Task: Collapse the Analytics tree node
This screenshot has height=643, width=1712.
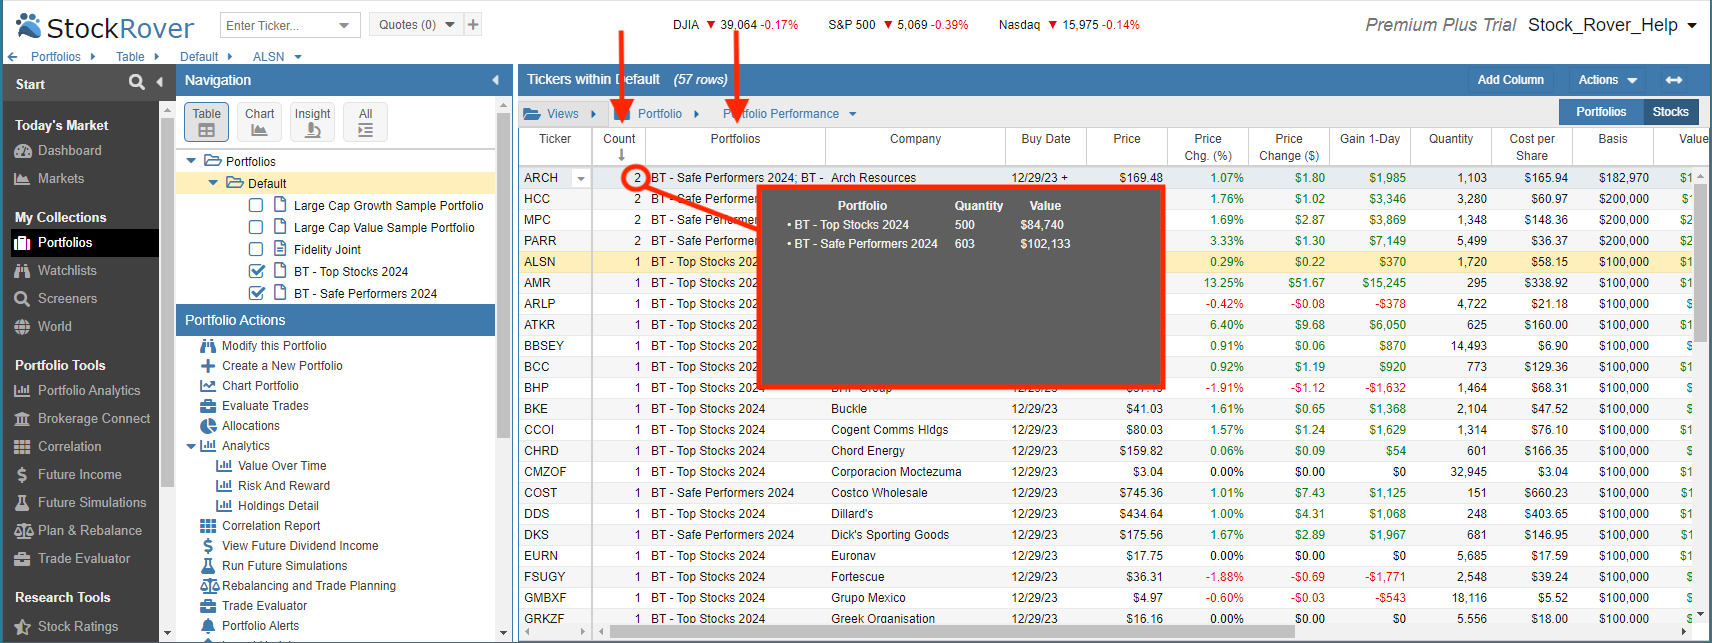Action: 191,446
